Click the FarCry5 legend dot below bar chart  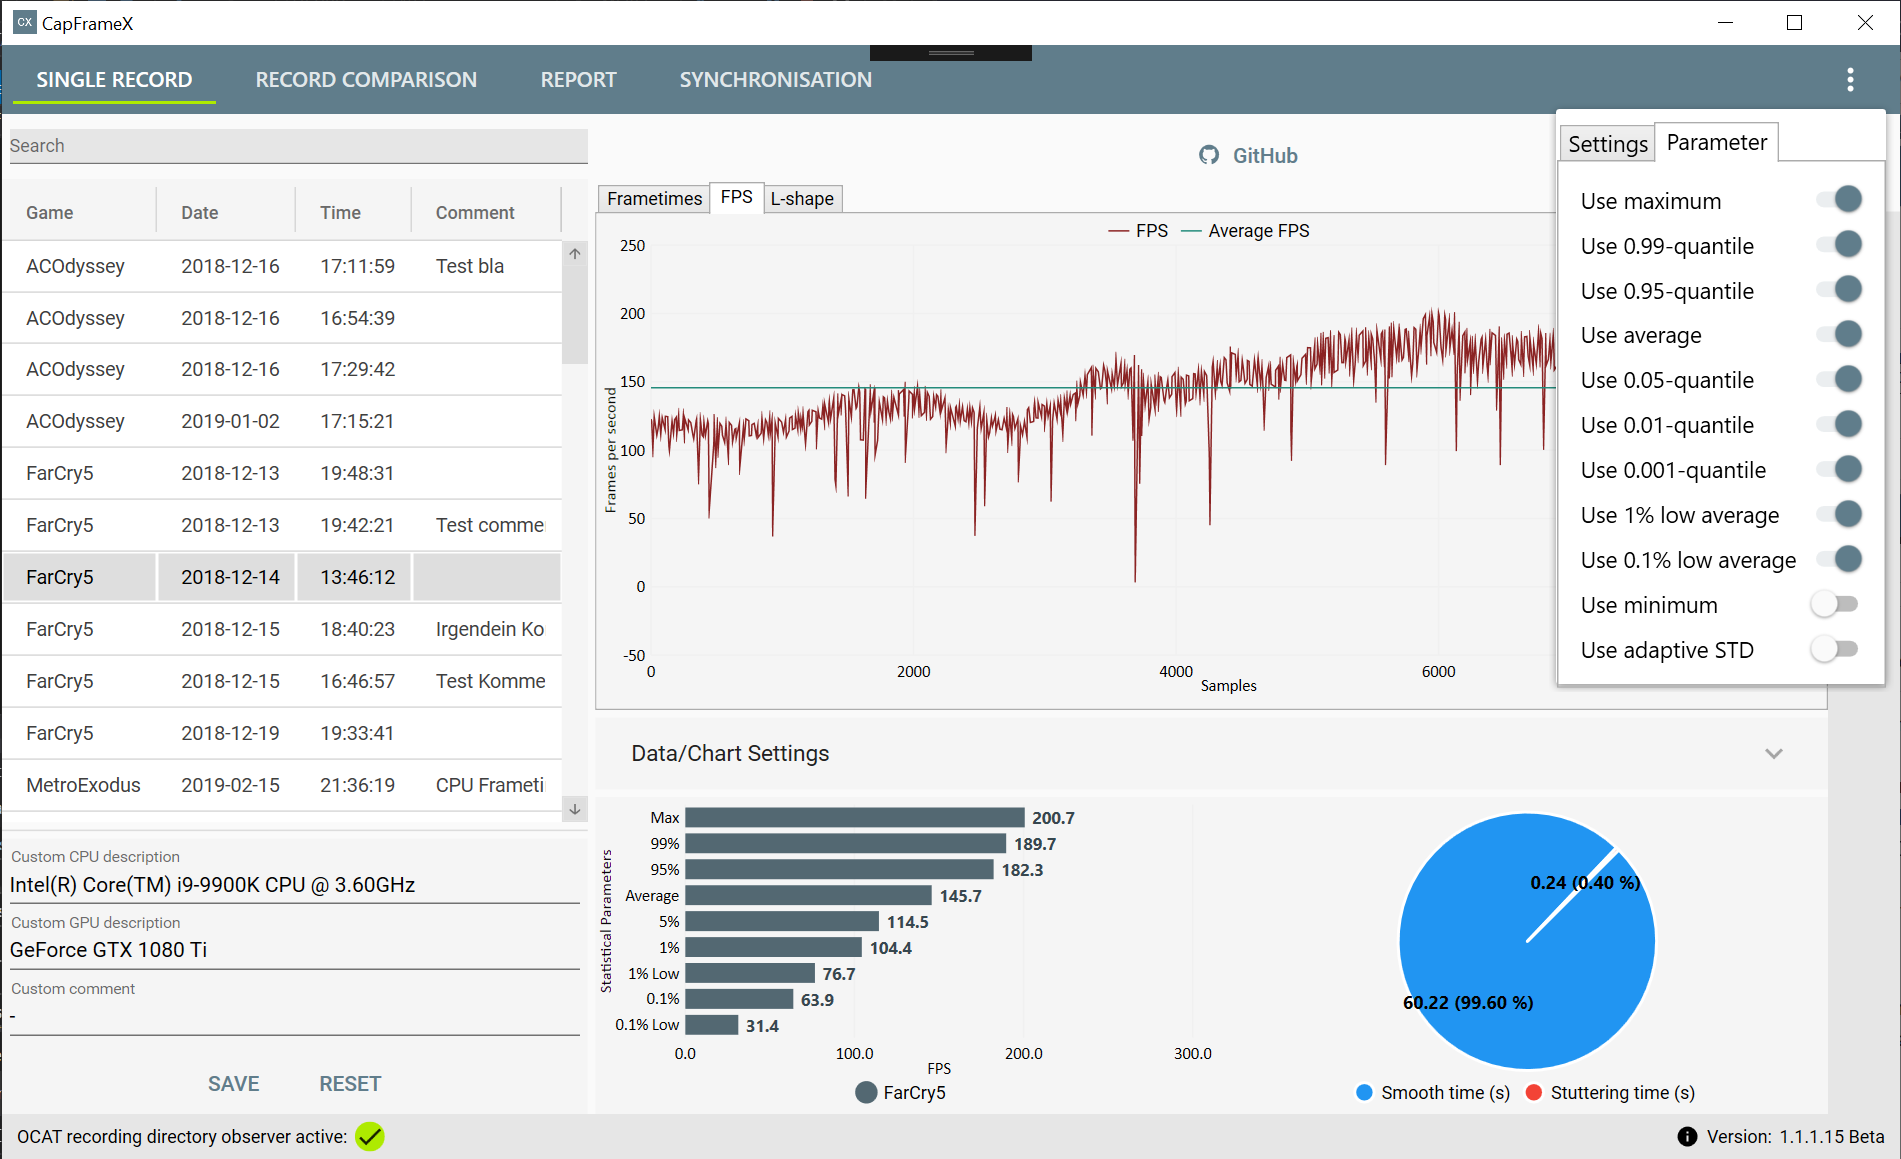point(866,1093)
